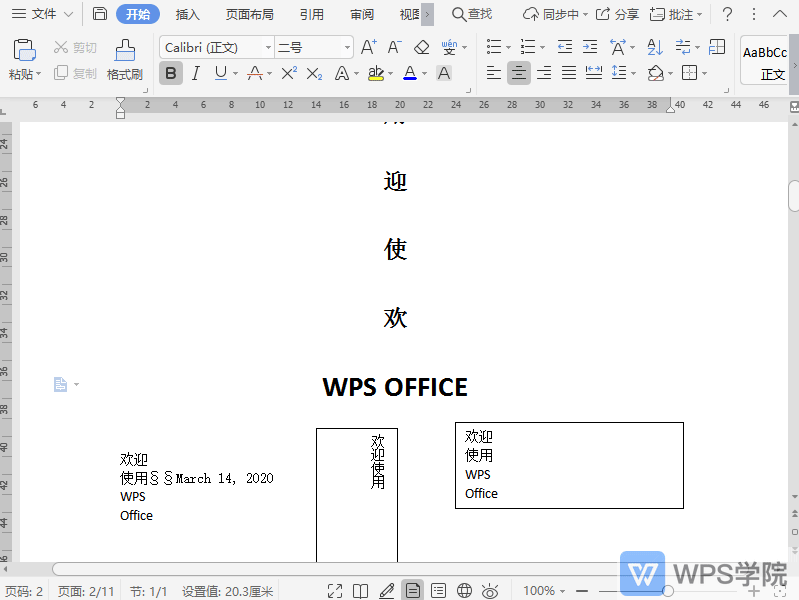Show more ribbon tabs arrow
The image size is (799, 600).
pos(428,14)
